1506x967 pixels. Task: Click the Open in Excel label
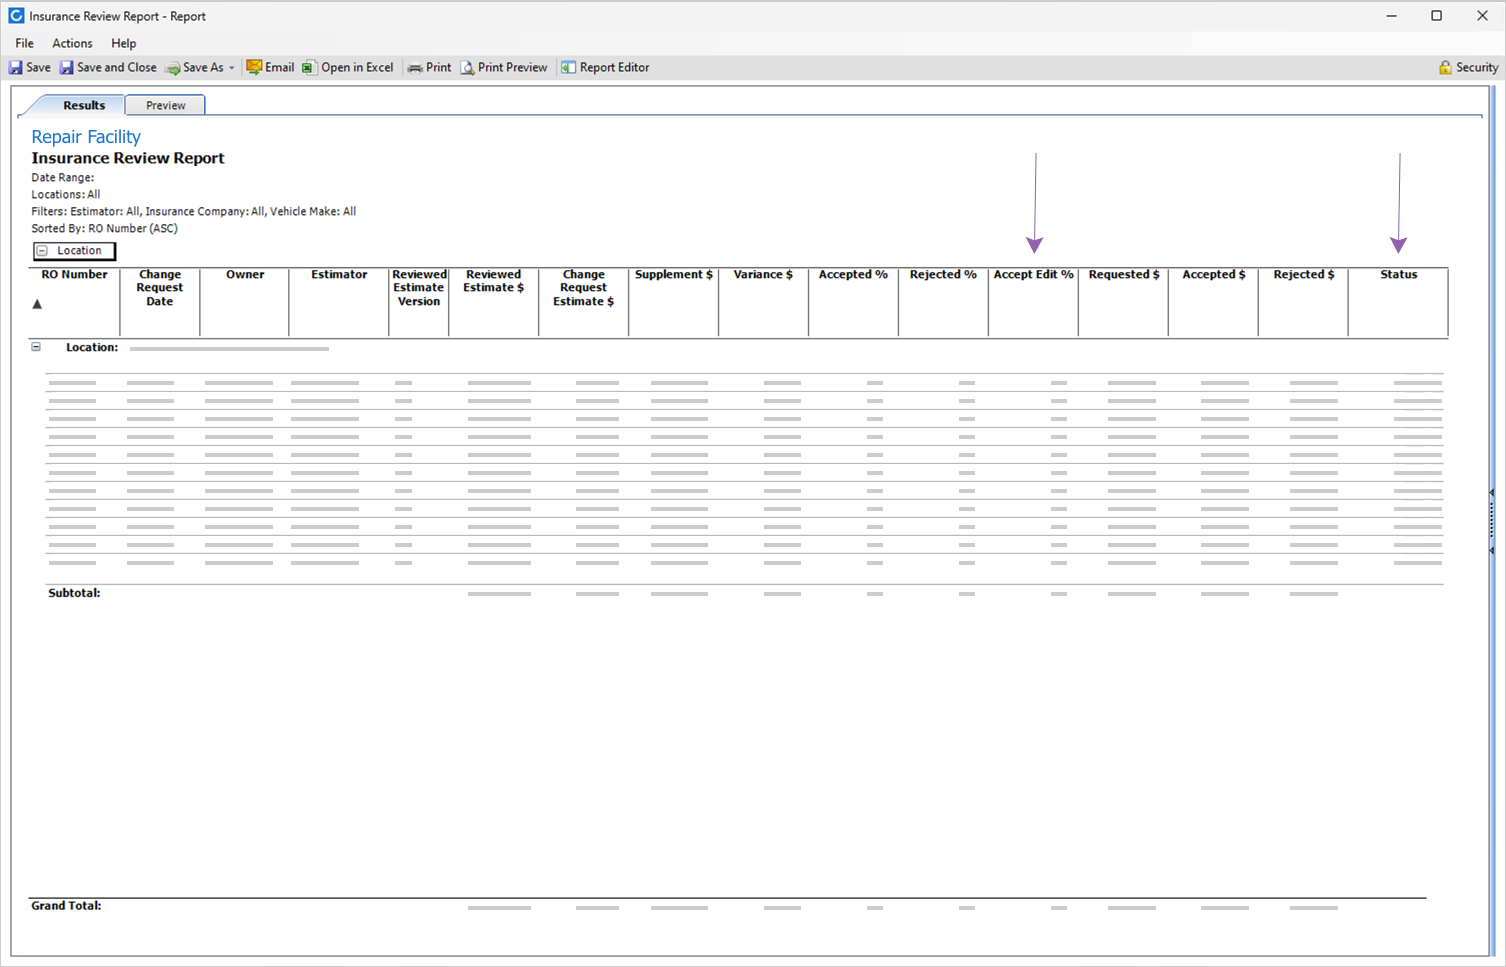(357, 67)
